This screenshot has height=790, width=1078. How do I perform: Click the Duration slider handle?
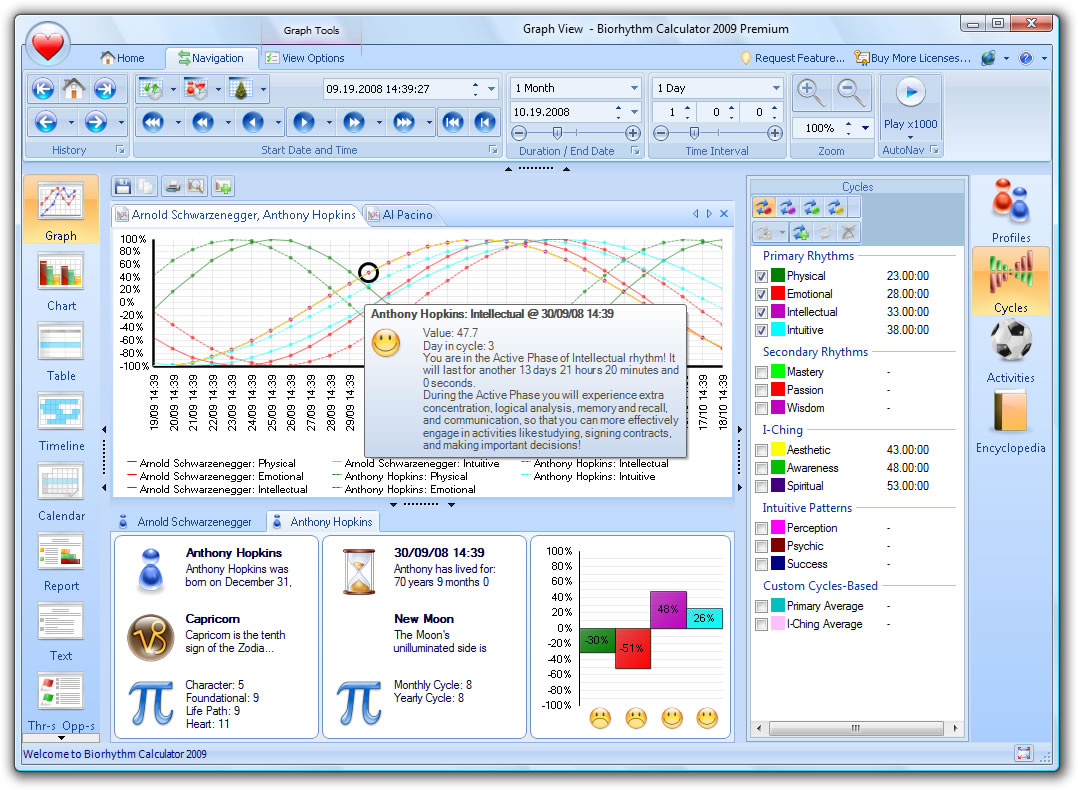(x=558, y=133)
